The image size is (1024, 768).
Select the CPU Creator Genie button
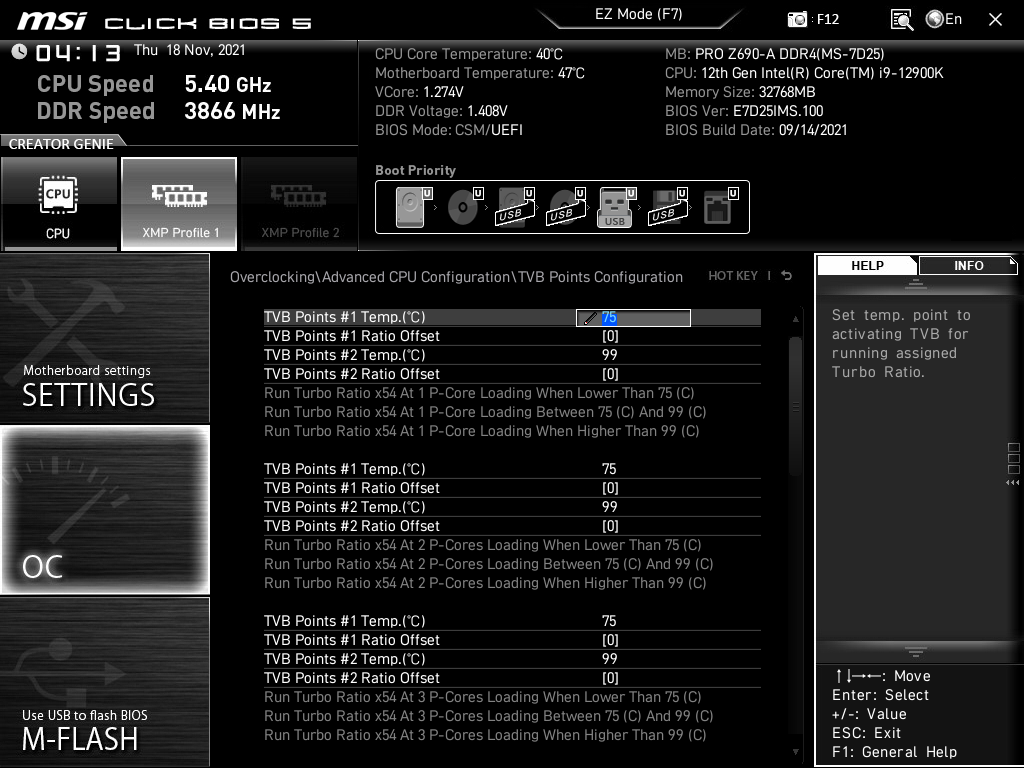pyautogui.click(x=59, y=204)
